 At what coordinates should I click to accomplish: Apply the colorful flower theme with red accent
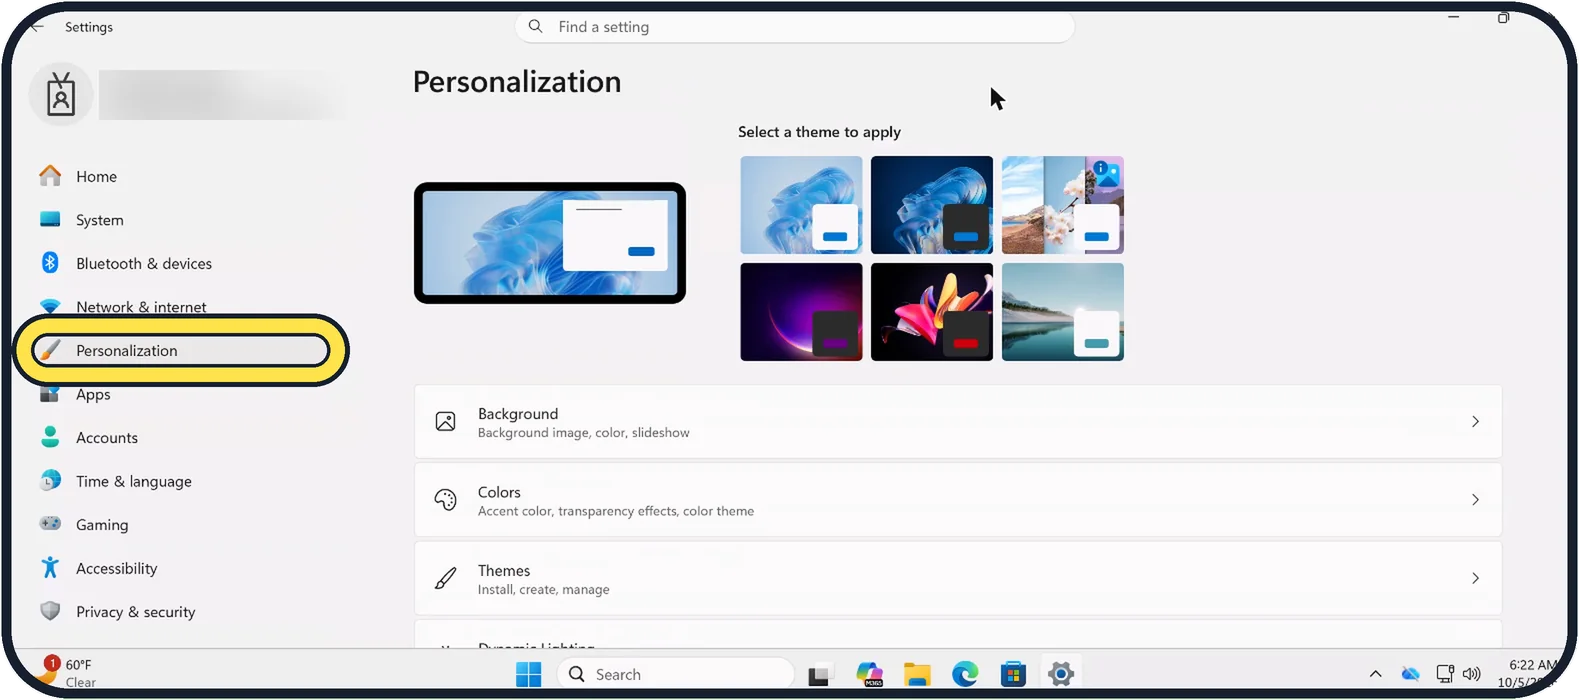(932, 312)
